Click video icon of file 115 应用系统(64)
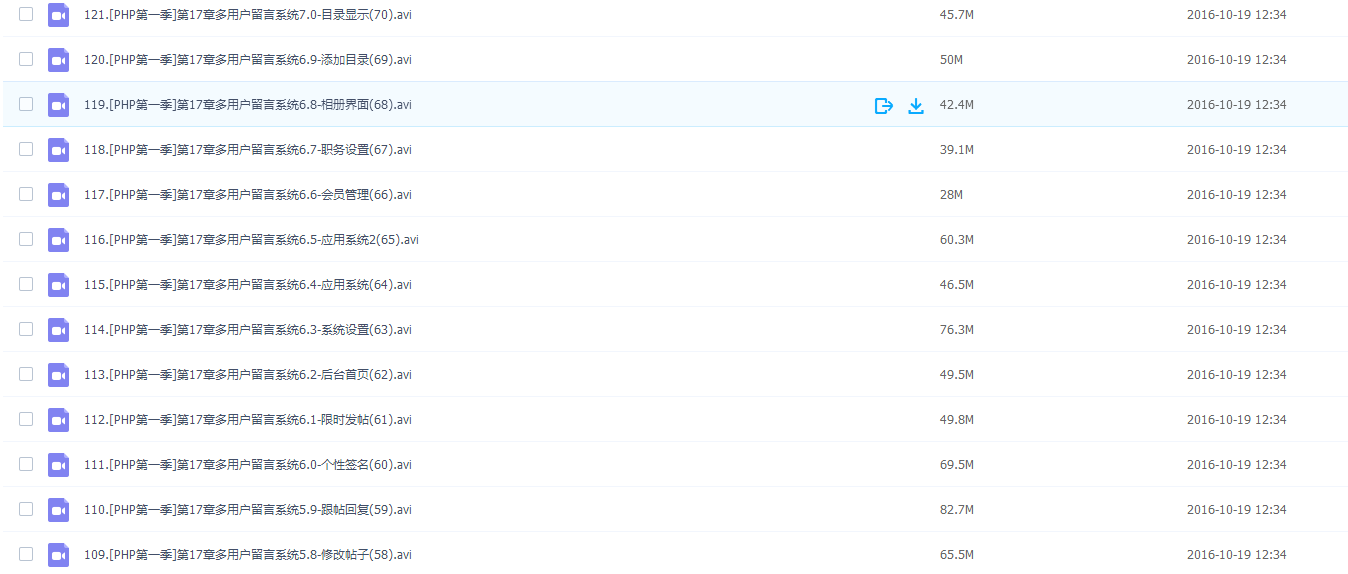 click(x=58, y=285)
